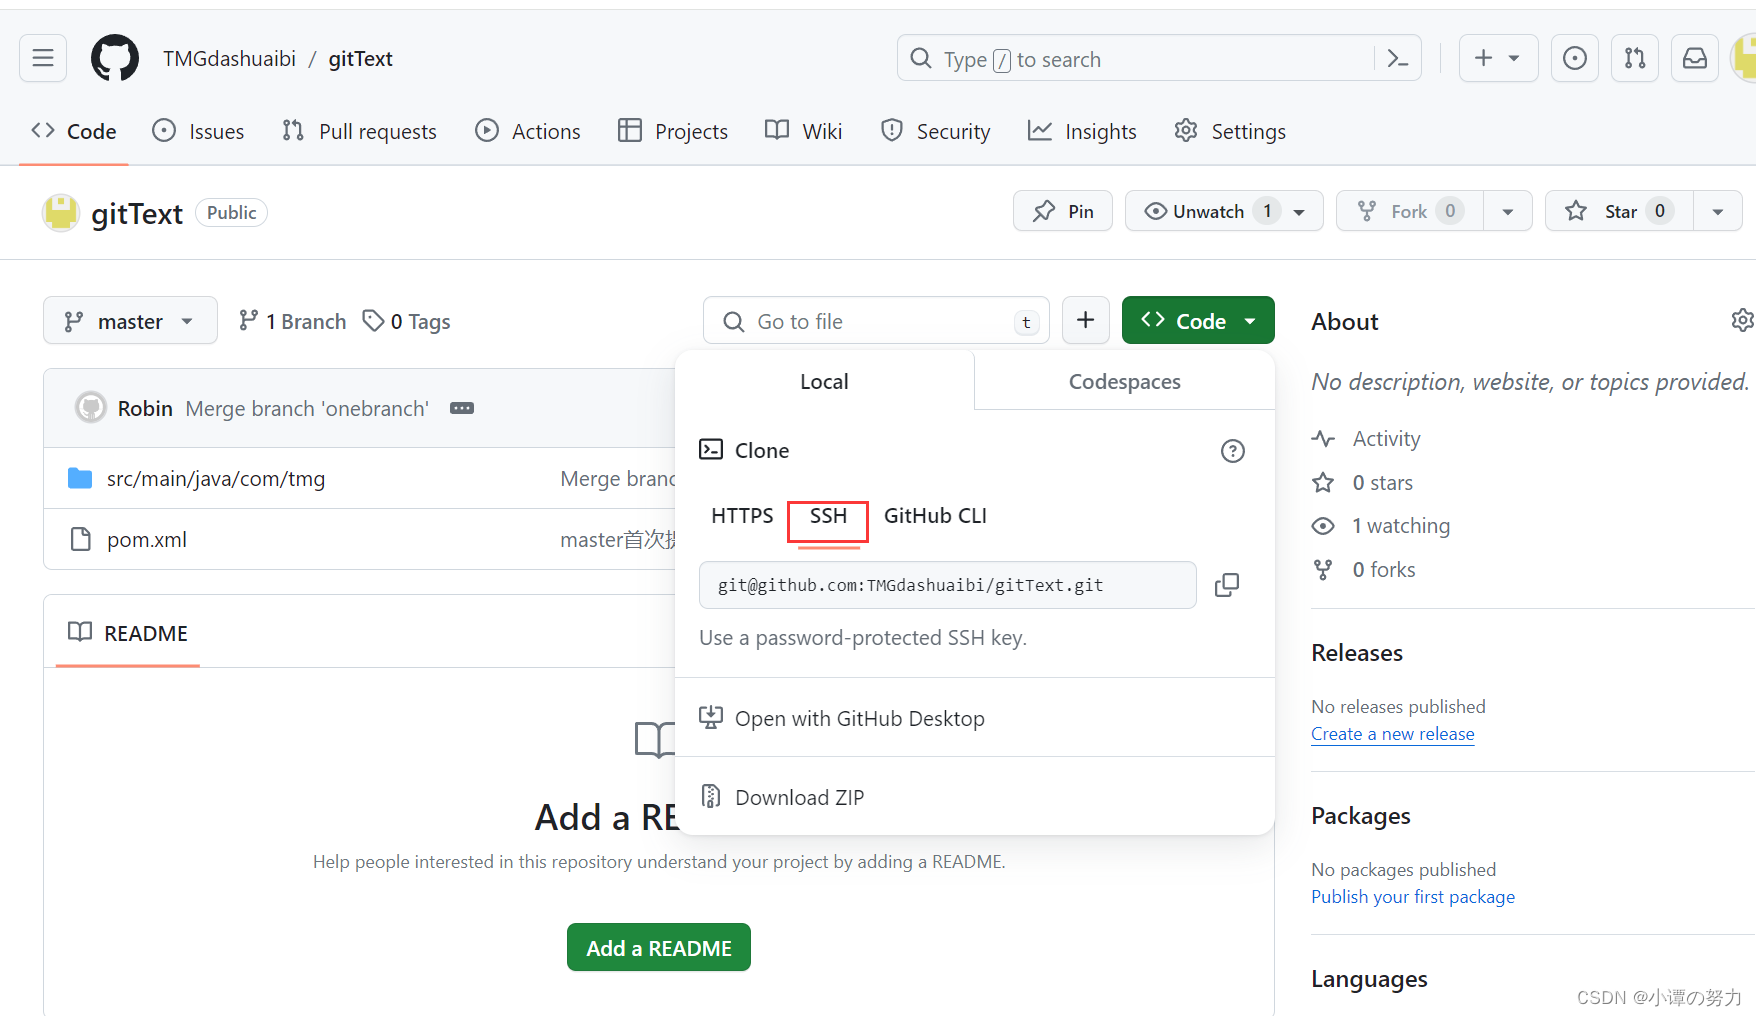
Task: Open the Releases heading link
Action: click(1357, 653)
